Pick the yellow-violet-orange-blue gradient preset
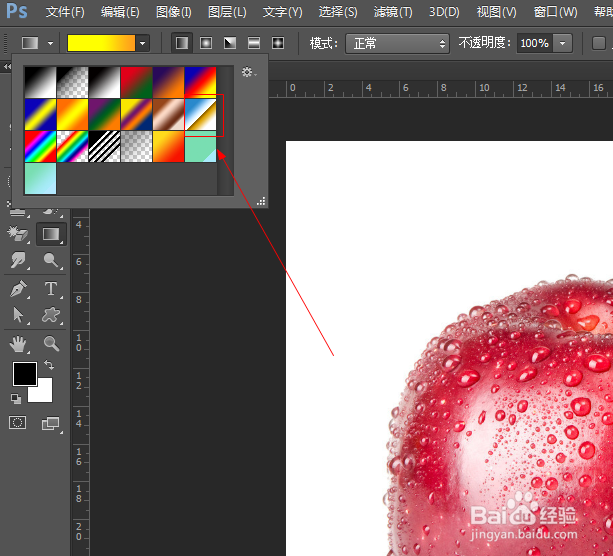The image size is (613, 556). coord(136,114)
